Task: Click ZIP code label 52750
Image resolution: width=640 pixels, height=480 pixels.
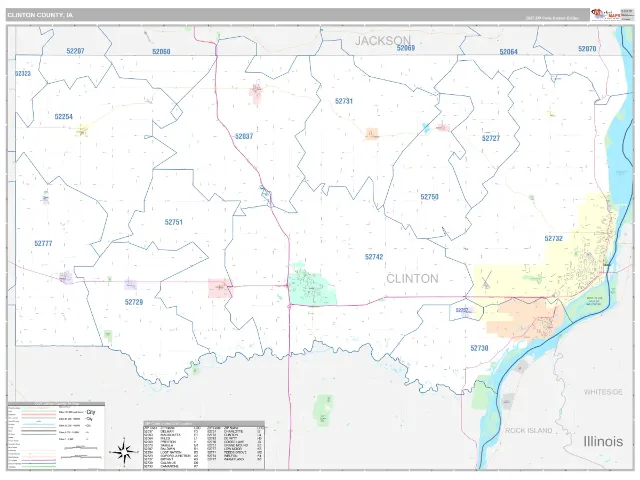Action: click(x=429, y=197)
